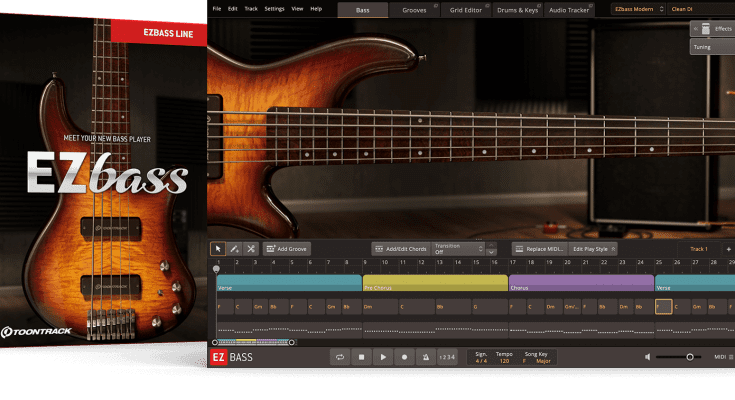This screenshot has height=400, width=735.
Task: Toggle the metronome button
Action: tap(425, 357)
